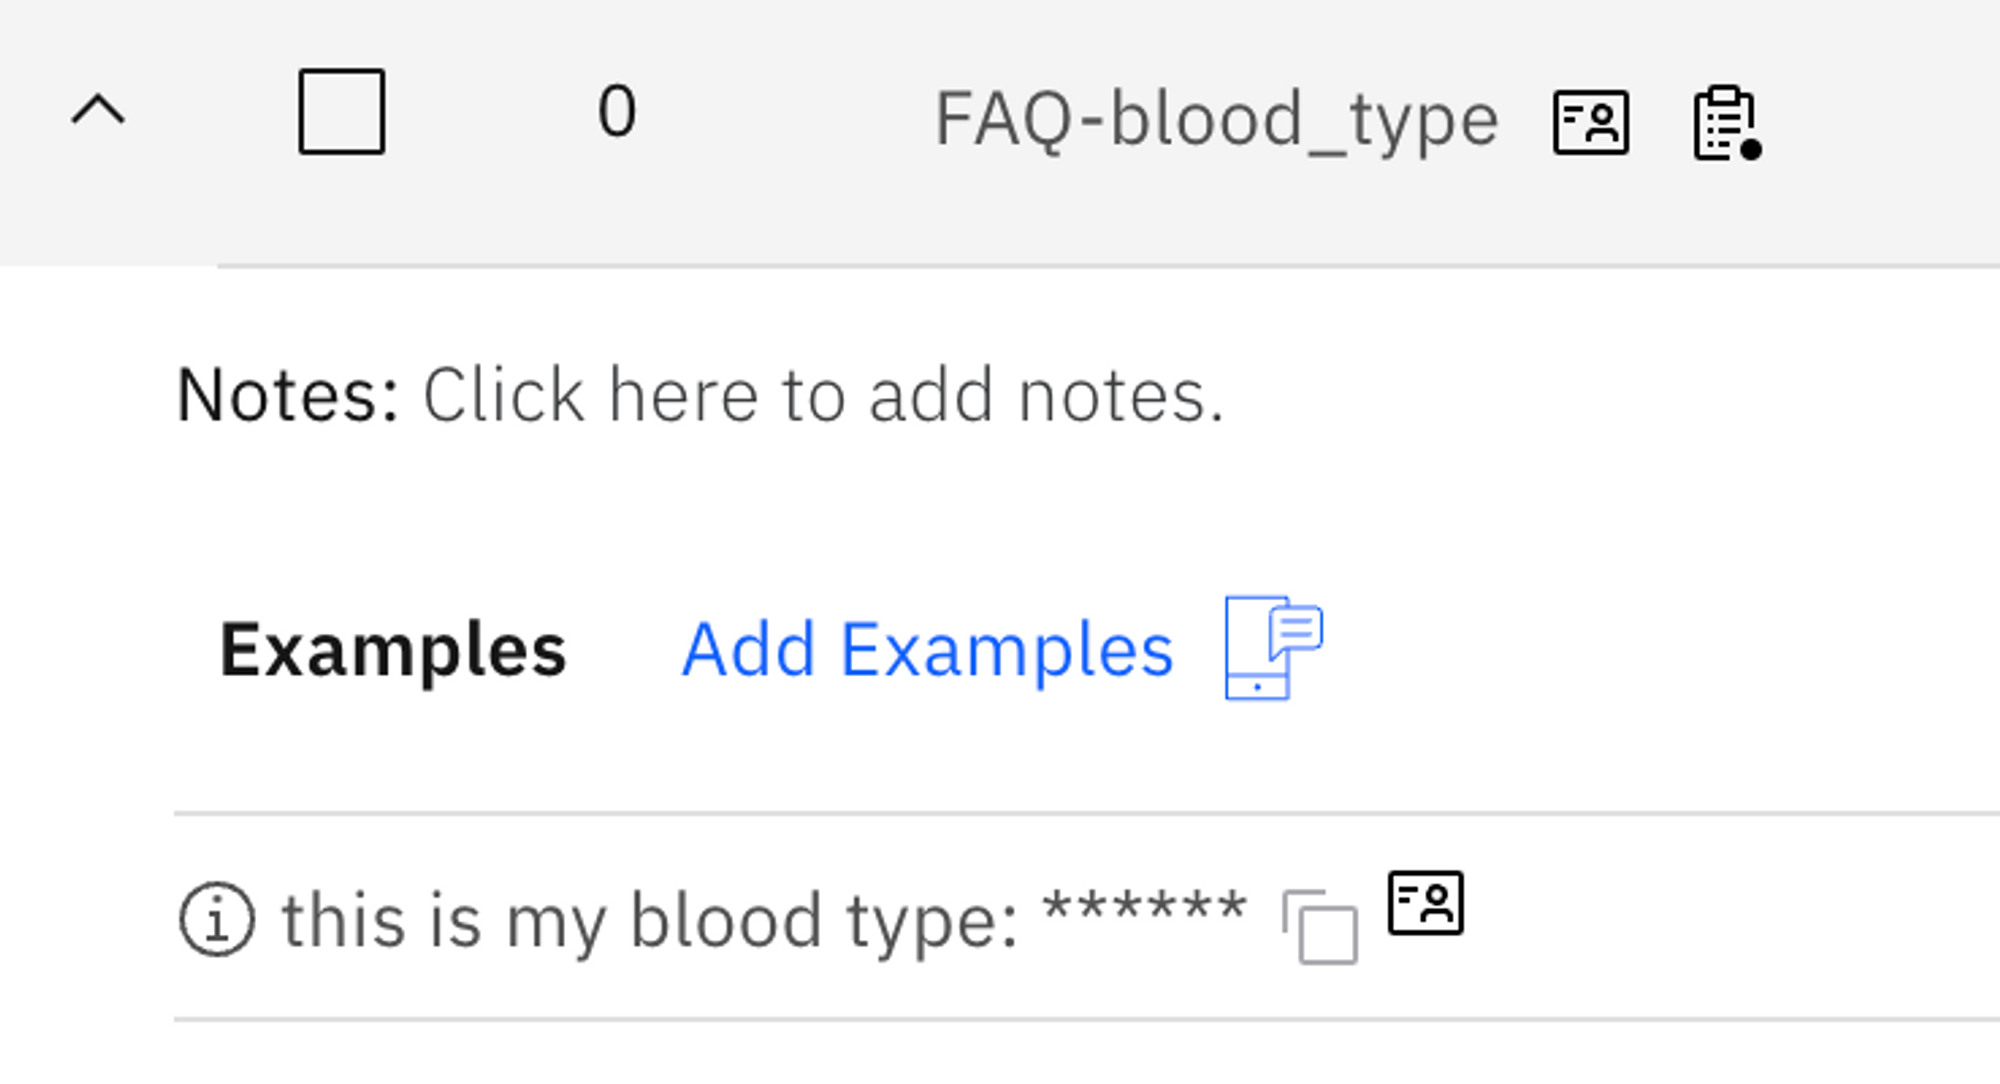Click the word 'Add' in the Add Examples link
Screen dimensions: 2000x1084
pyautogui.click(x=748, y=650)
